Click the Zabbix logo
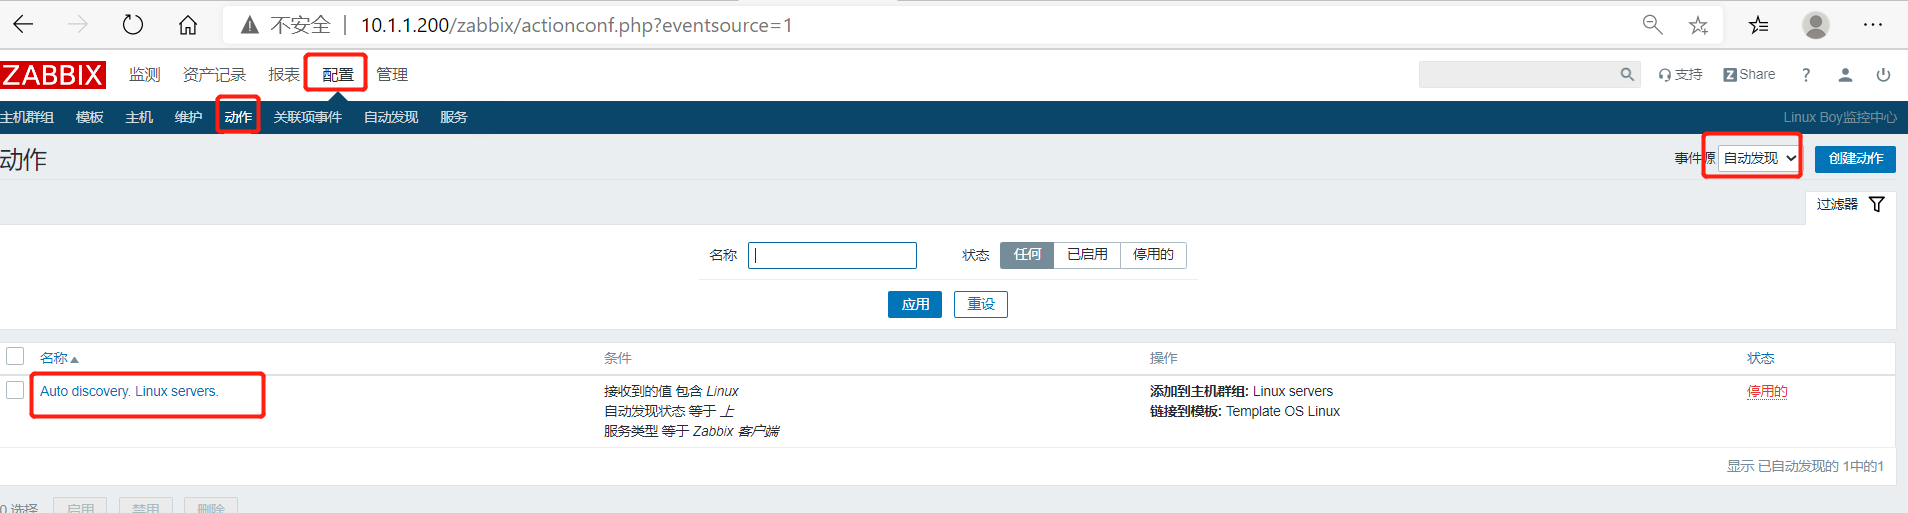 [x=53, y=75]
